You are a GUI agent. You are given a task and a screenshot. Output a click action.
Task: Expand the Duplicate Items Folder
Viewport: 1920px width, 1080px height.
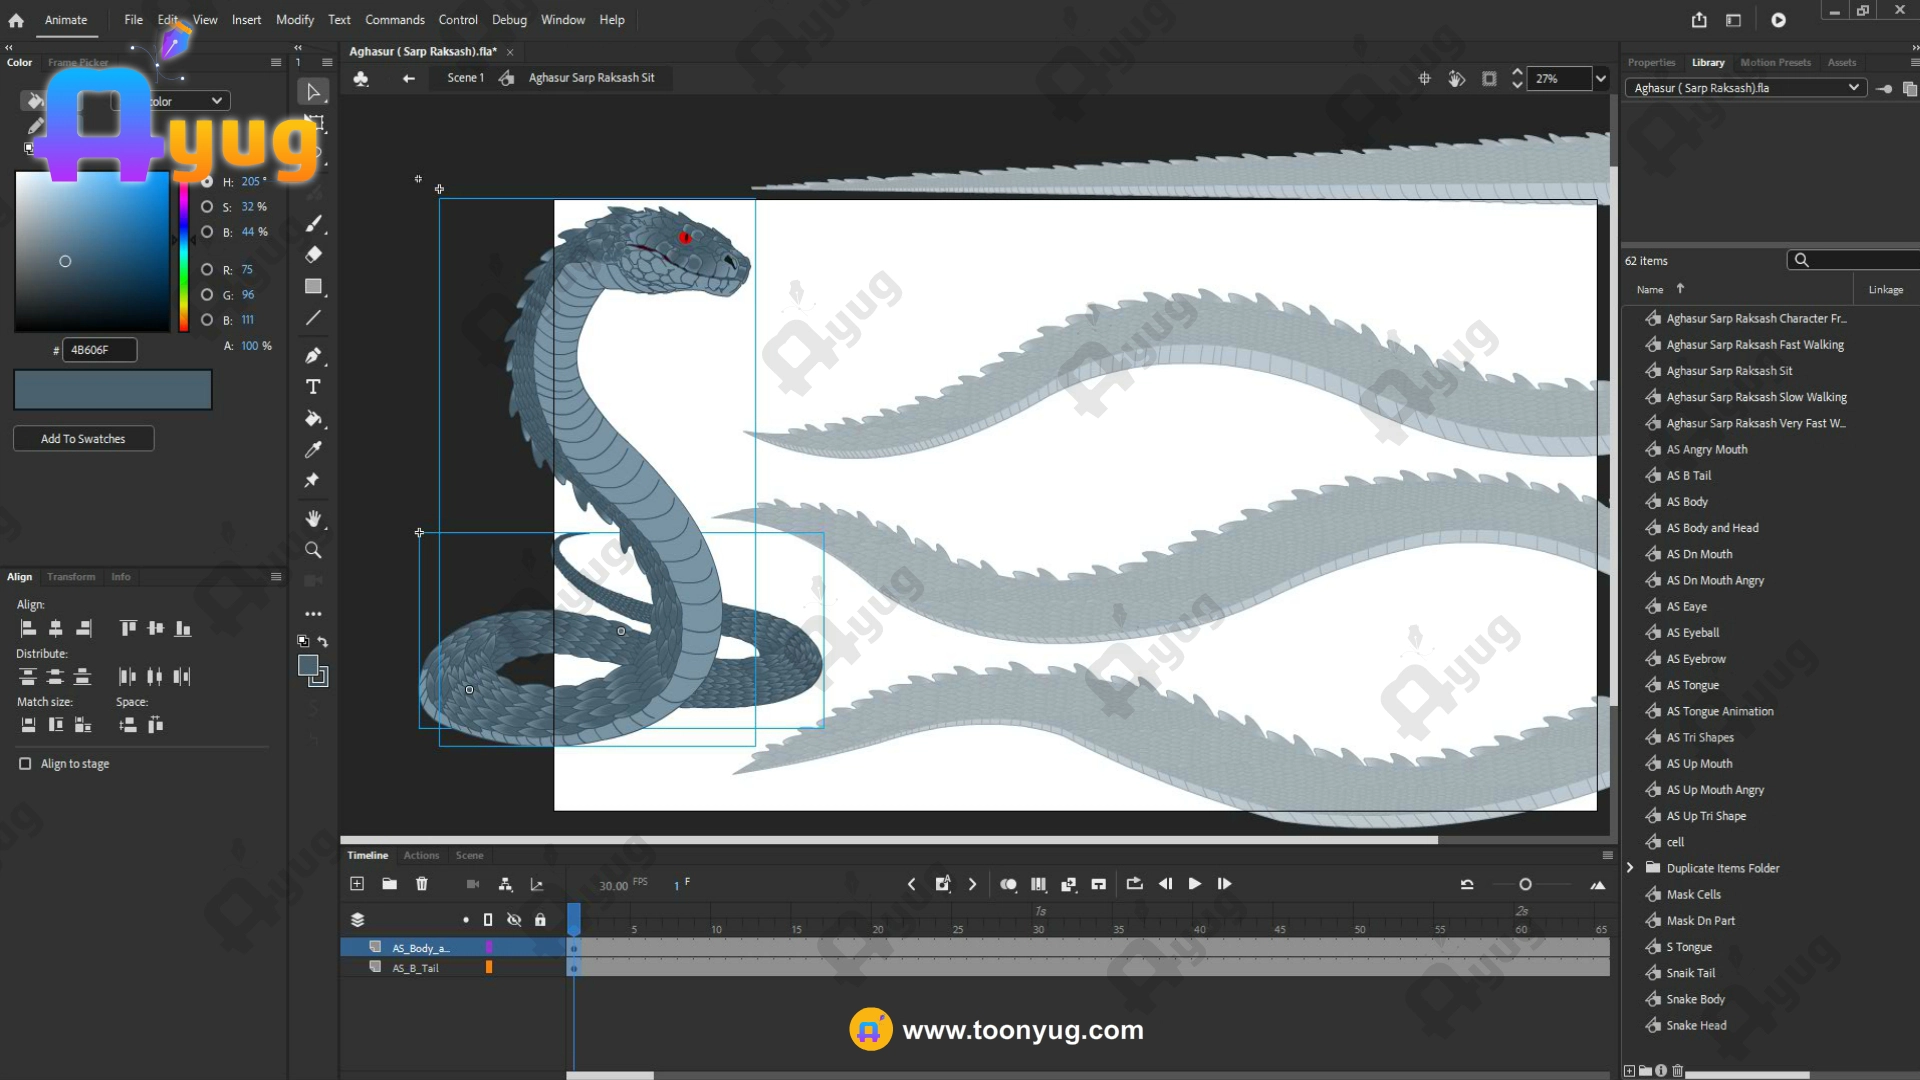(1630, 868)
